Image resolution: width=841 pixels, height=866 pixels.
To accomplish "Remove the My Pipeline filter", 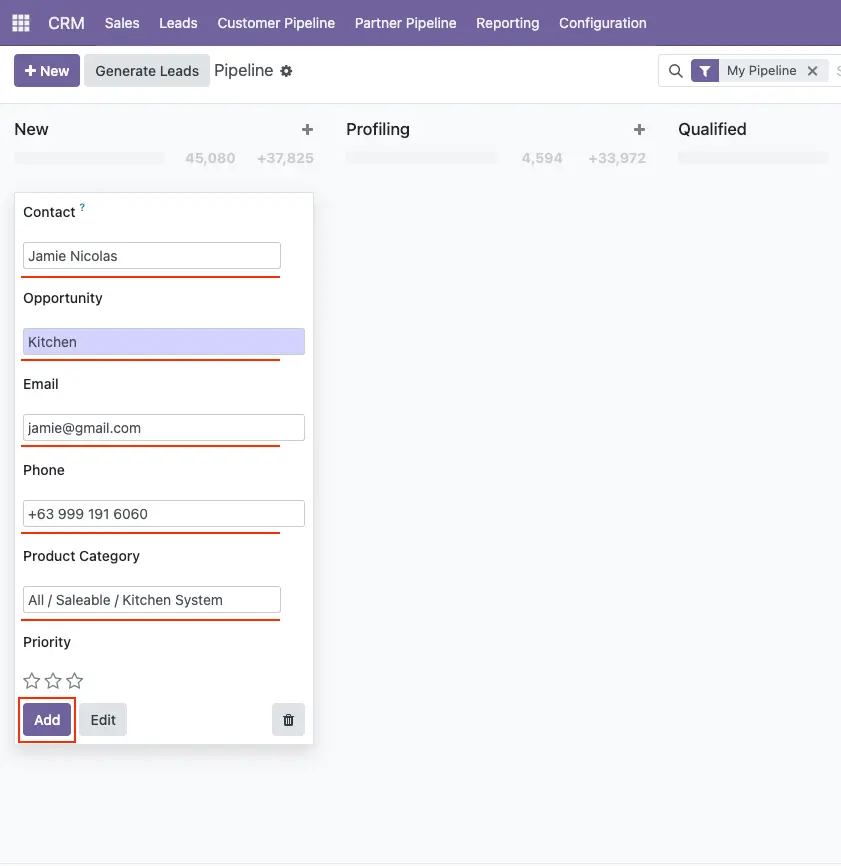I will [x=812, y=71].
